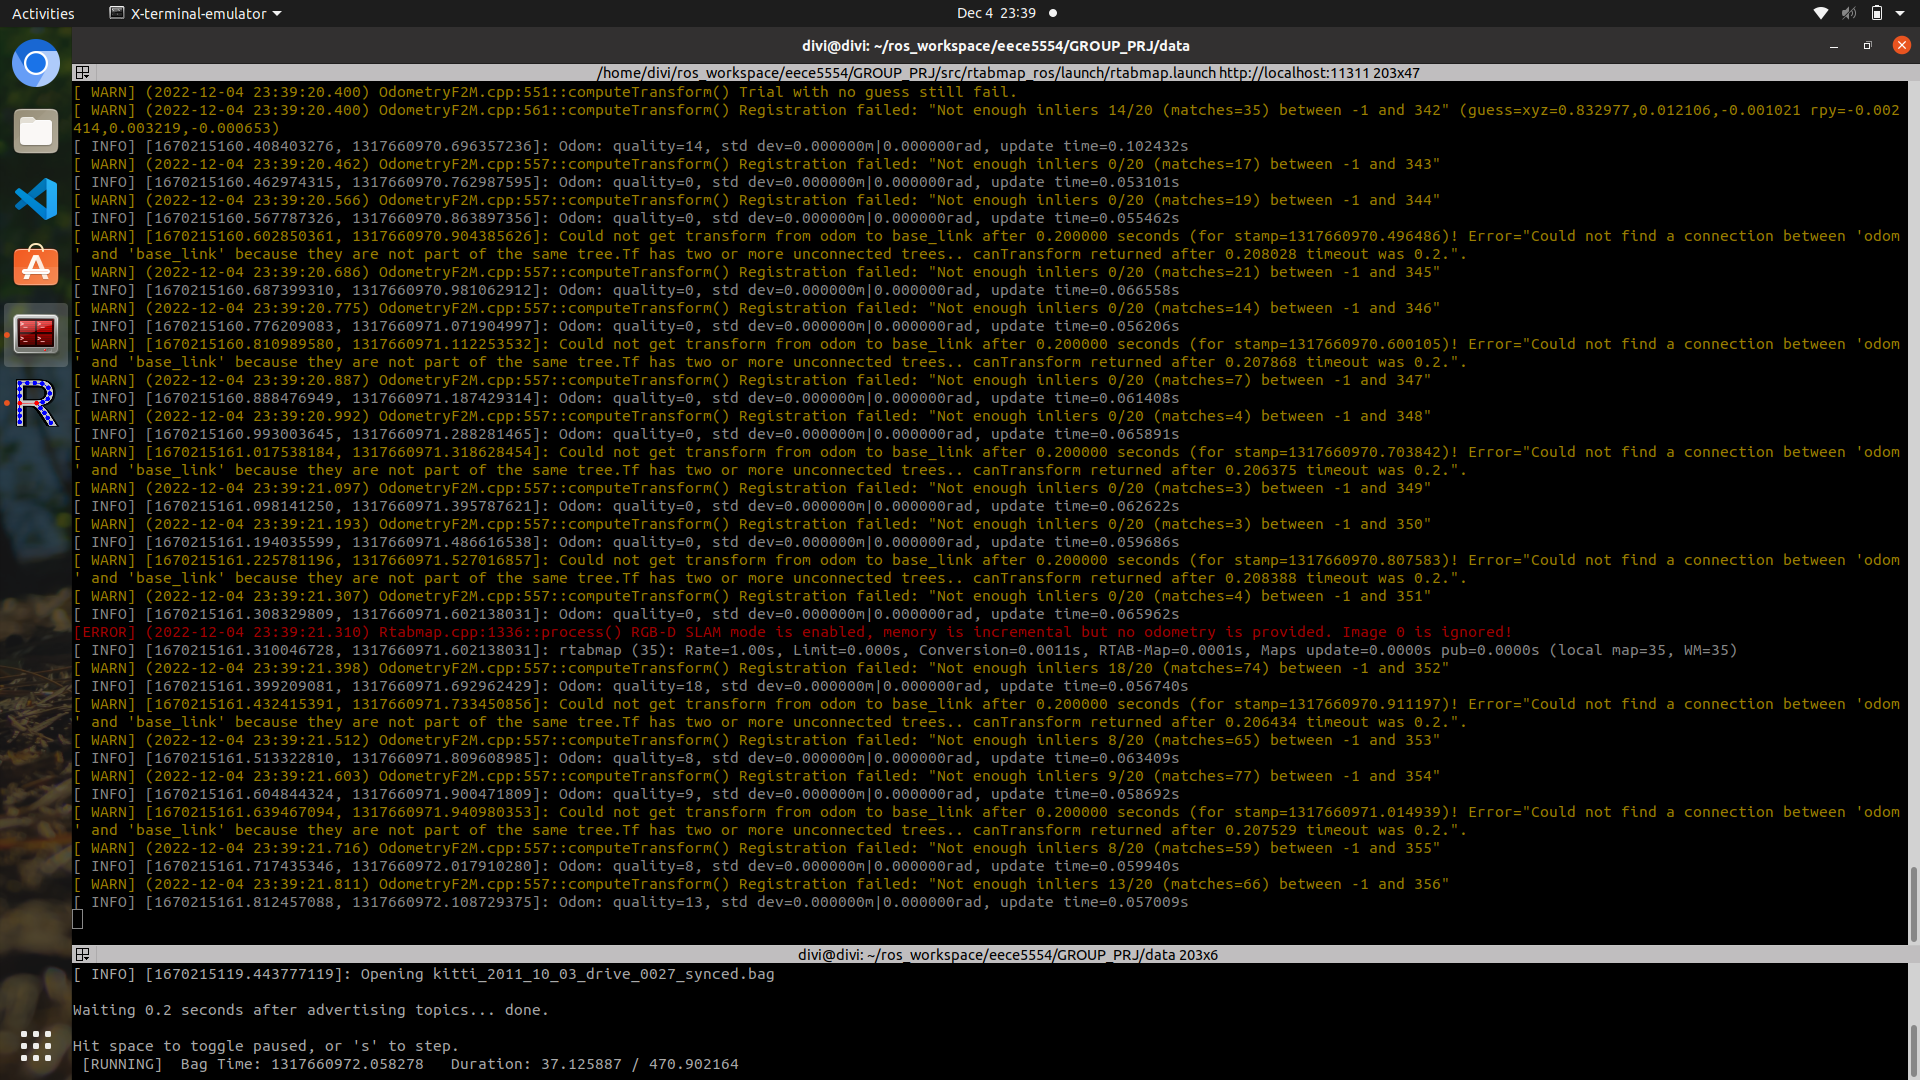
Task: Click the top pane's terminal grouping icon
Action: 83,73
